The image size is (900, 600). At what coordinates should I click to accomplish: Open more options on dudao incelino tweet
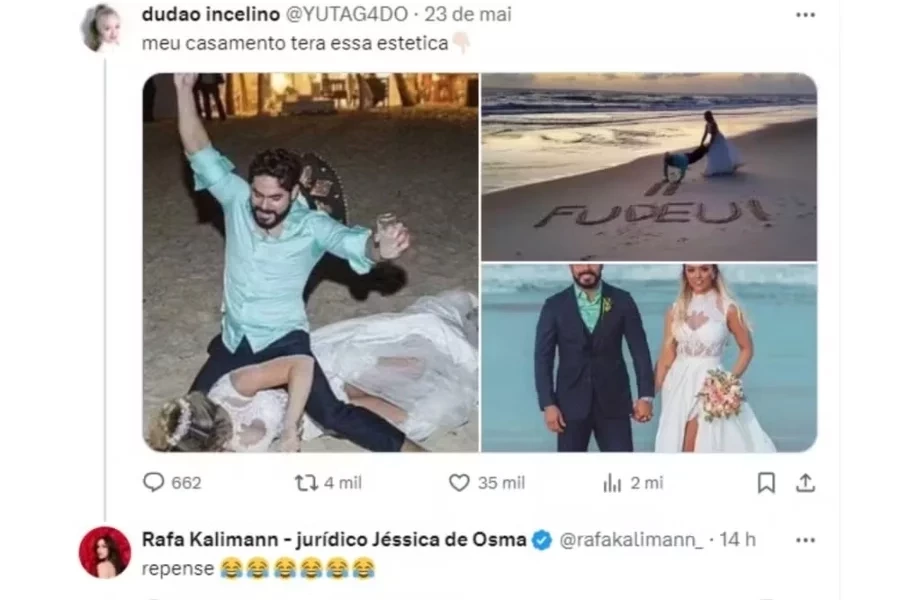pyautogui.click(x=805, y=15)
